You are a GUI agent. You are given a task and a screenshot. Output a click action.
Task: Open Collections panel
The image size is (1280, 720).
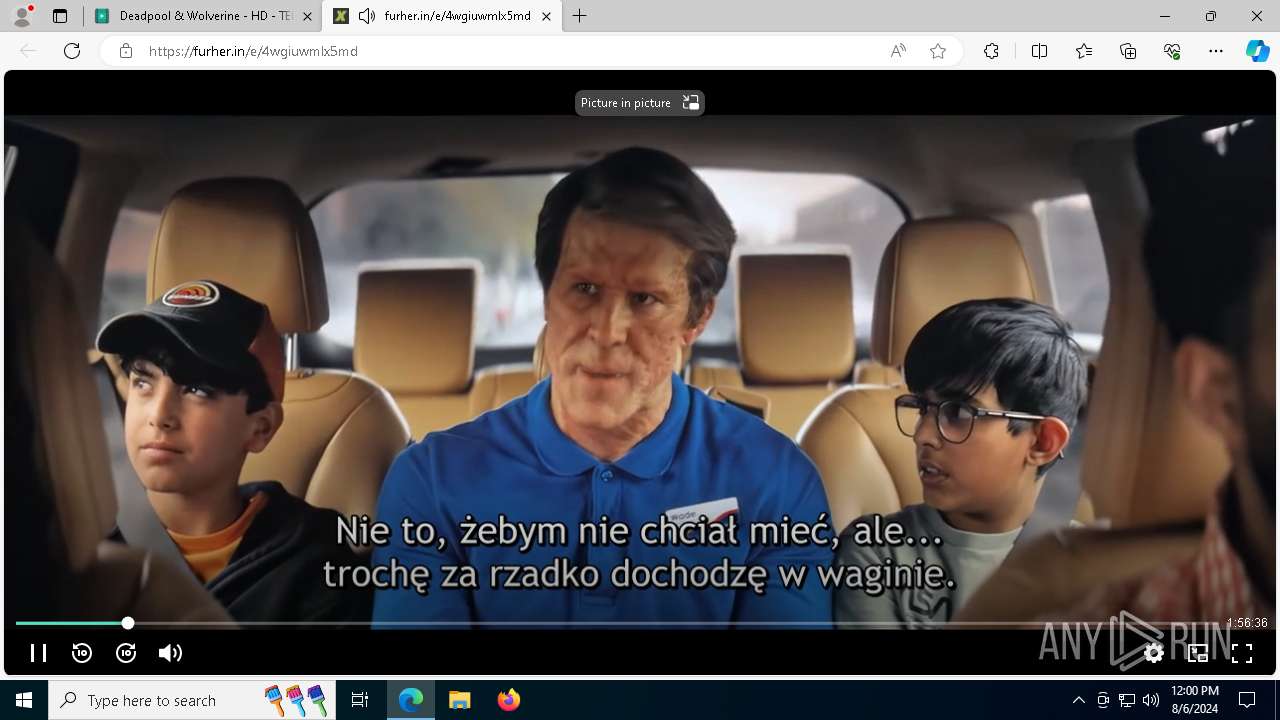coord(1128,51)
